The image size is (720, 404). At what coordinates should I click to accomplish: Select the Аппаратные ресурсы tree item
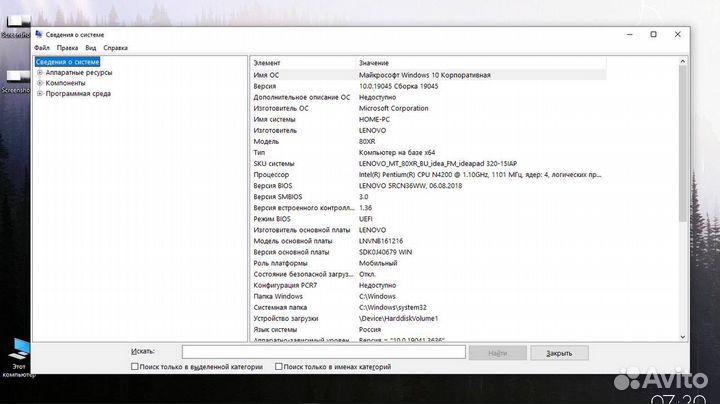point(79,73)
